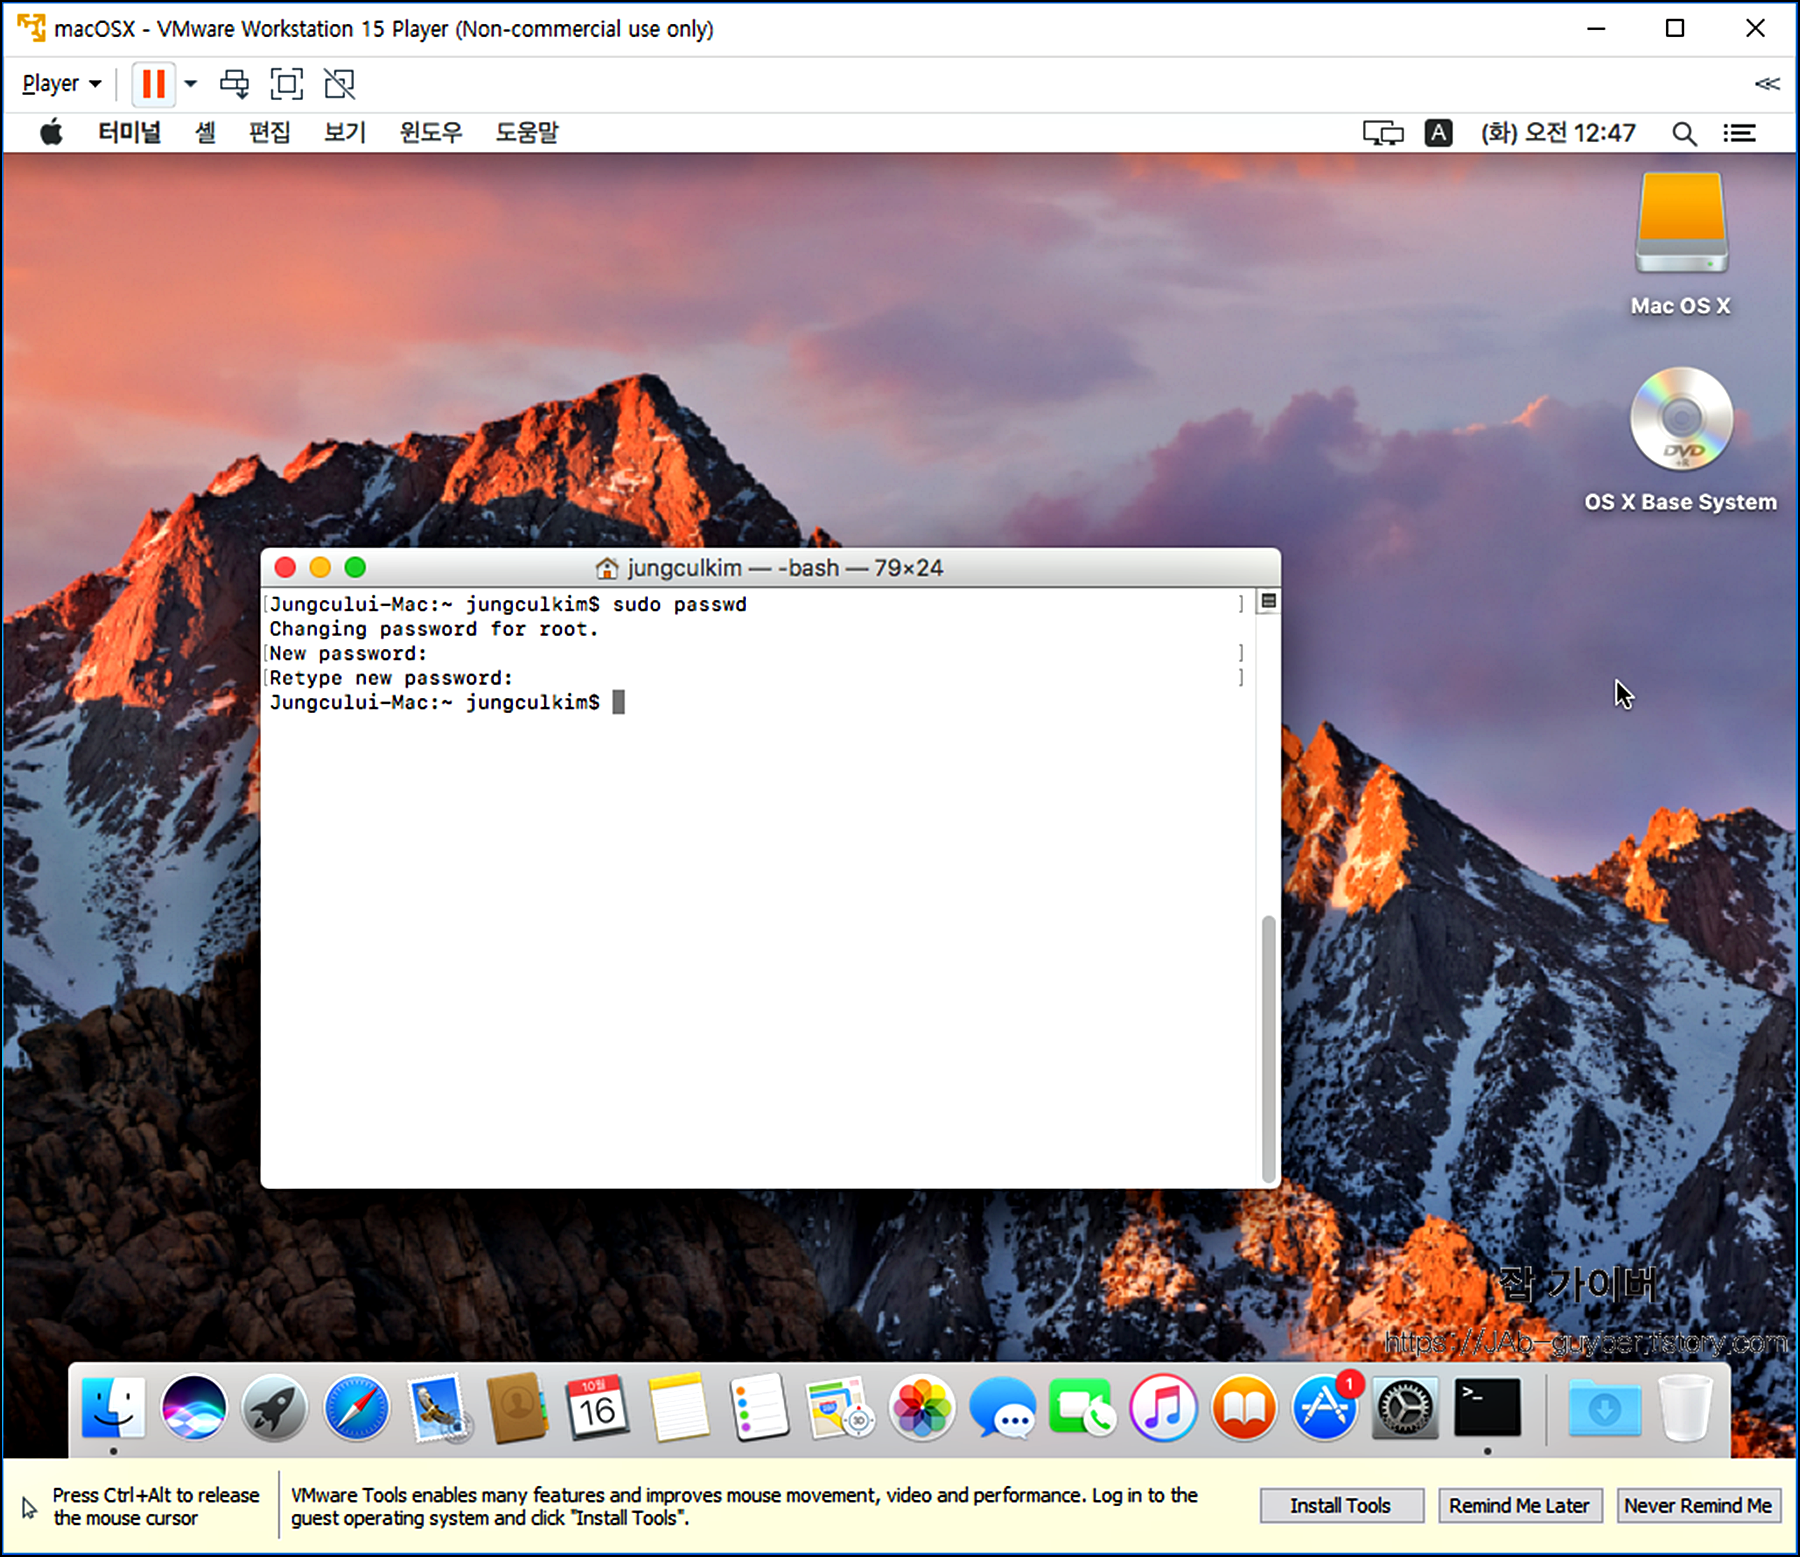The height and width of the screenshot is (1557, 1800).
Task: Click Terminal split pane icon top-right
Action: (1268, 601)
